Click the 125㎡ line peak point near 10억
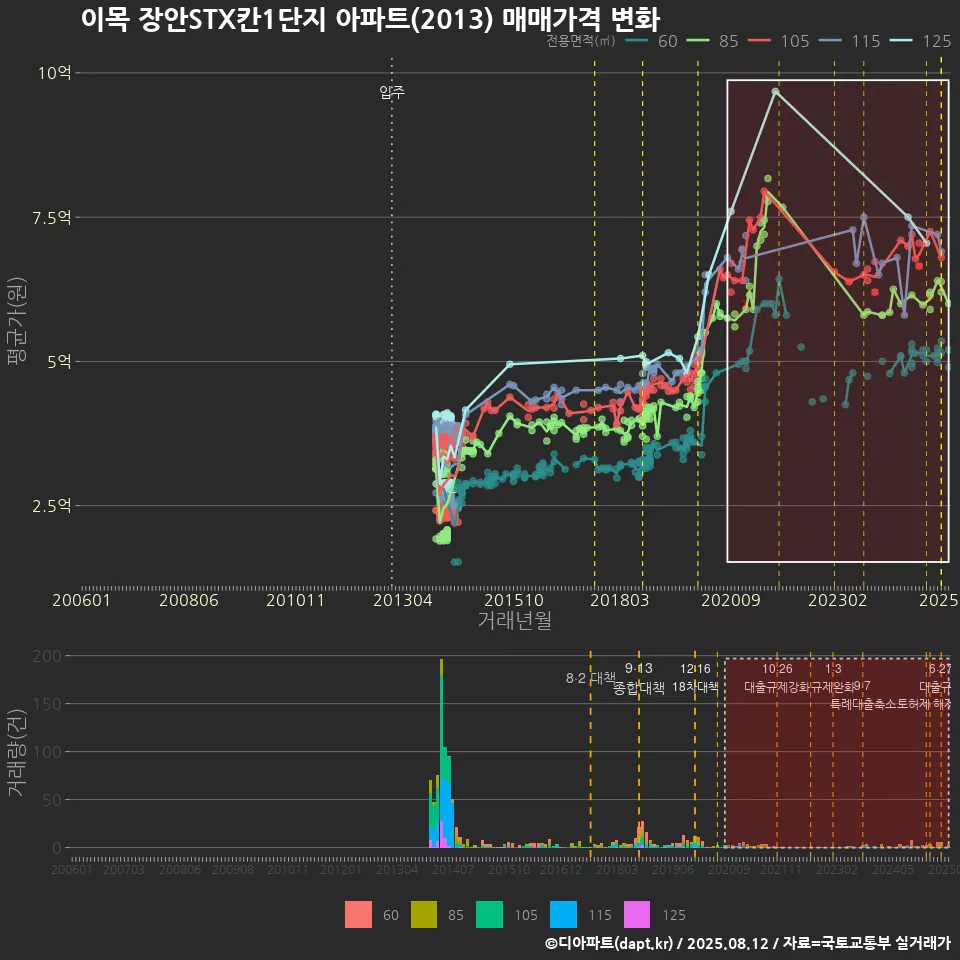Screen dimensions: 960x960 [x=775, y=91]
